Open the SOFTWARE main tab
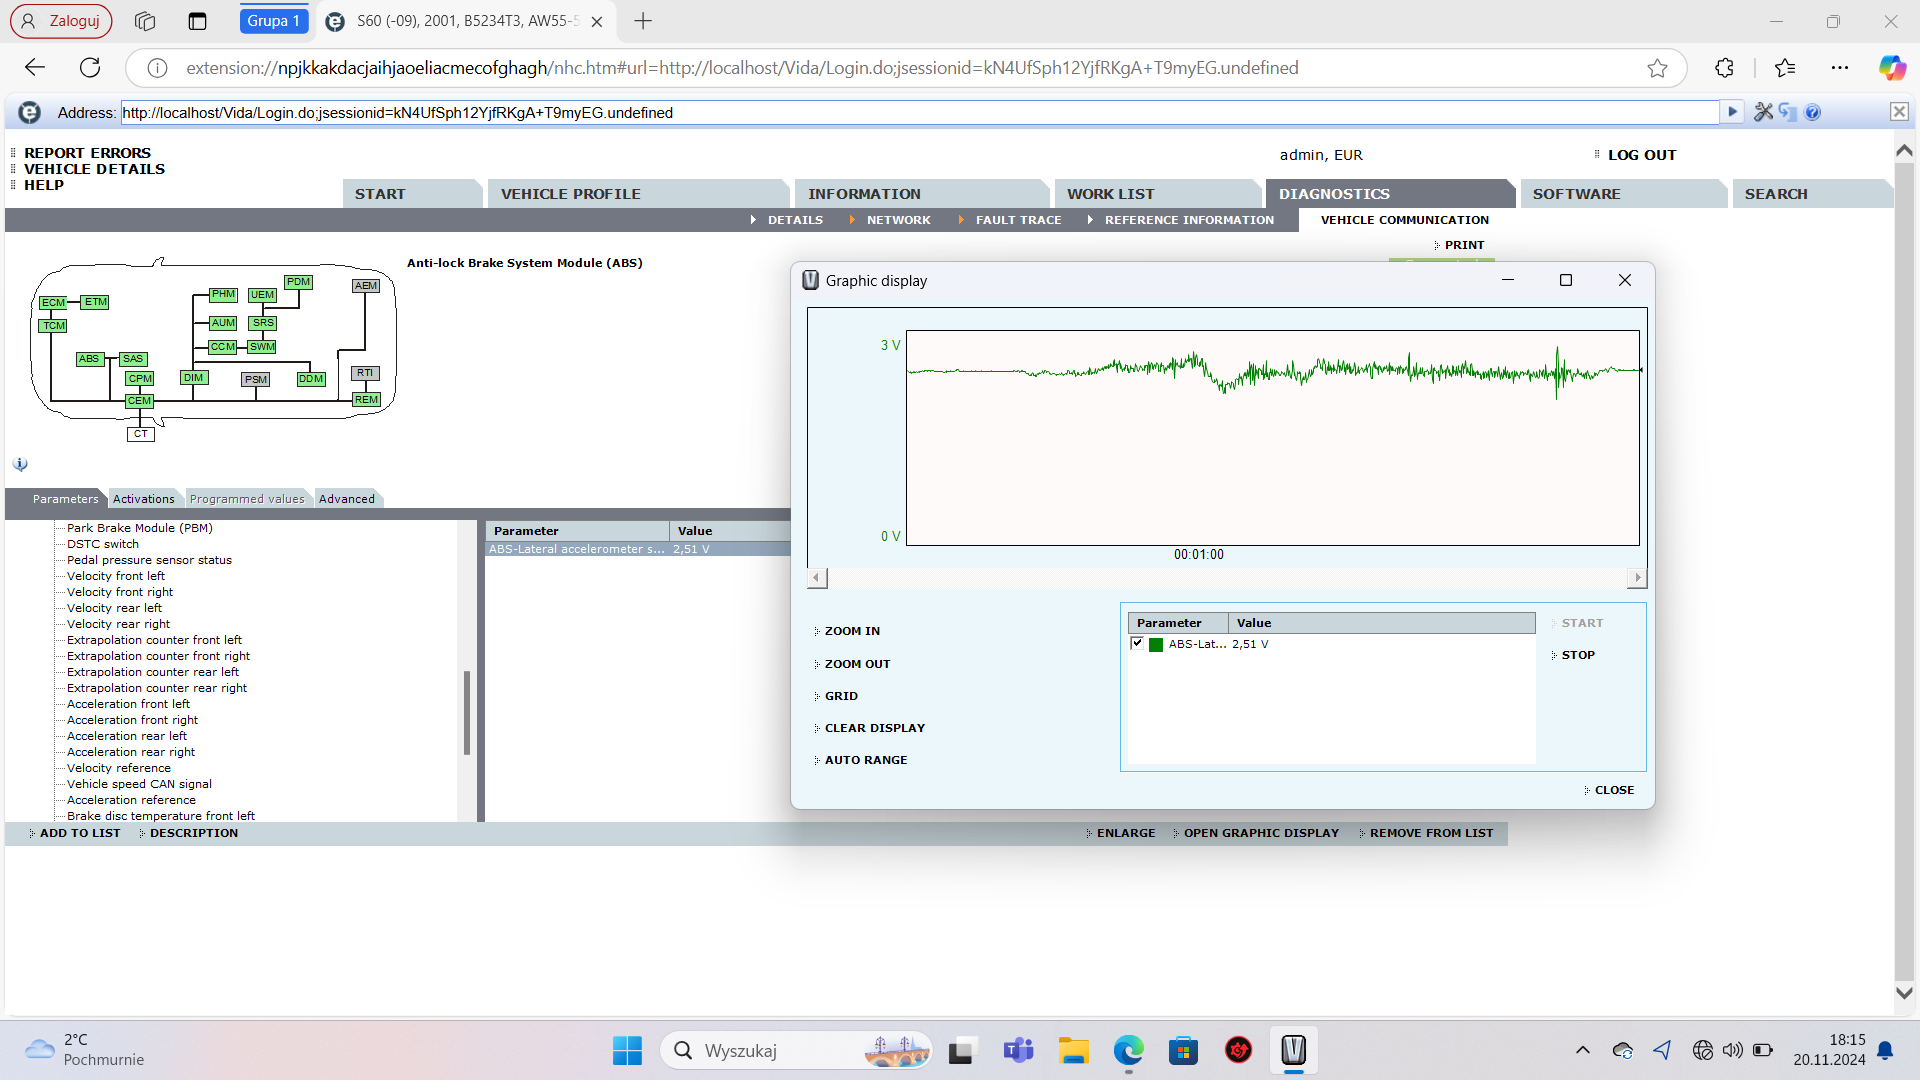The image size is (1920, 1080). (1576, 194)
